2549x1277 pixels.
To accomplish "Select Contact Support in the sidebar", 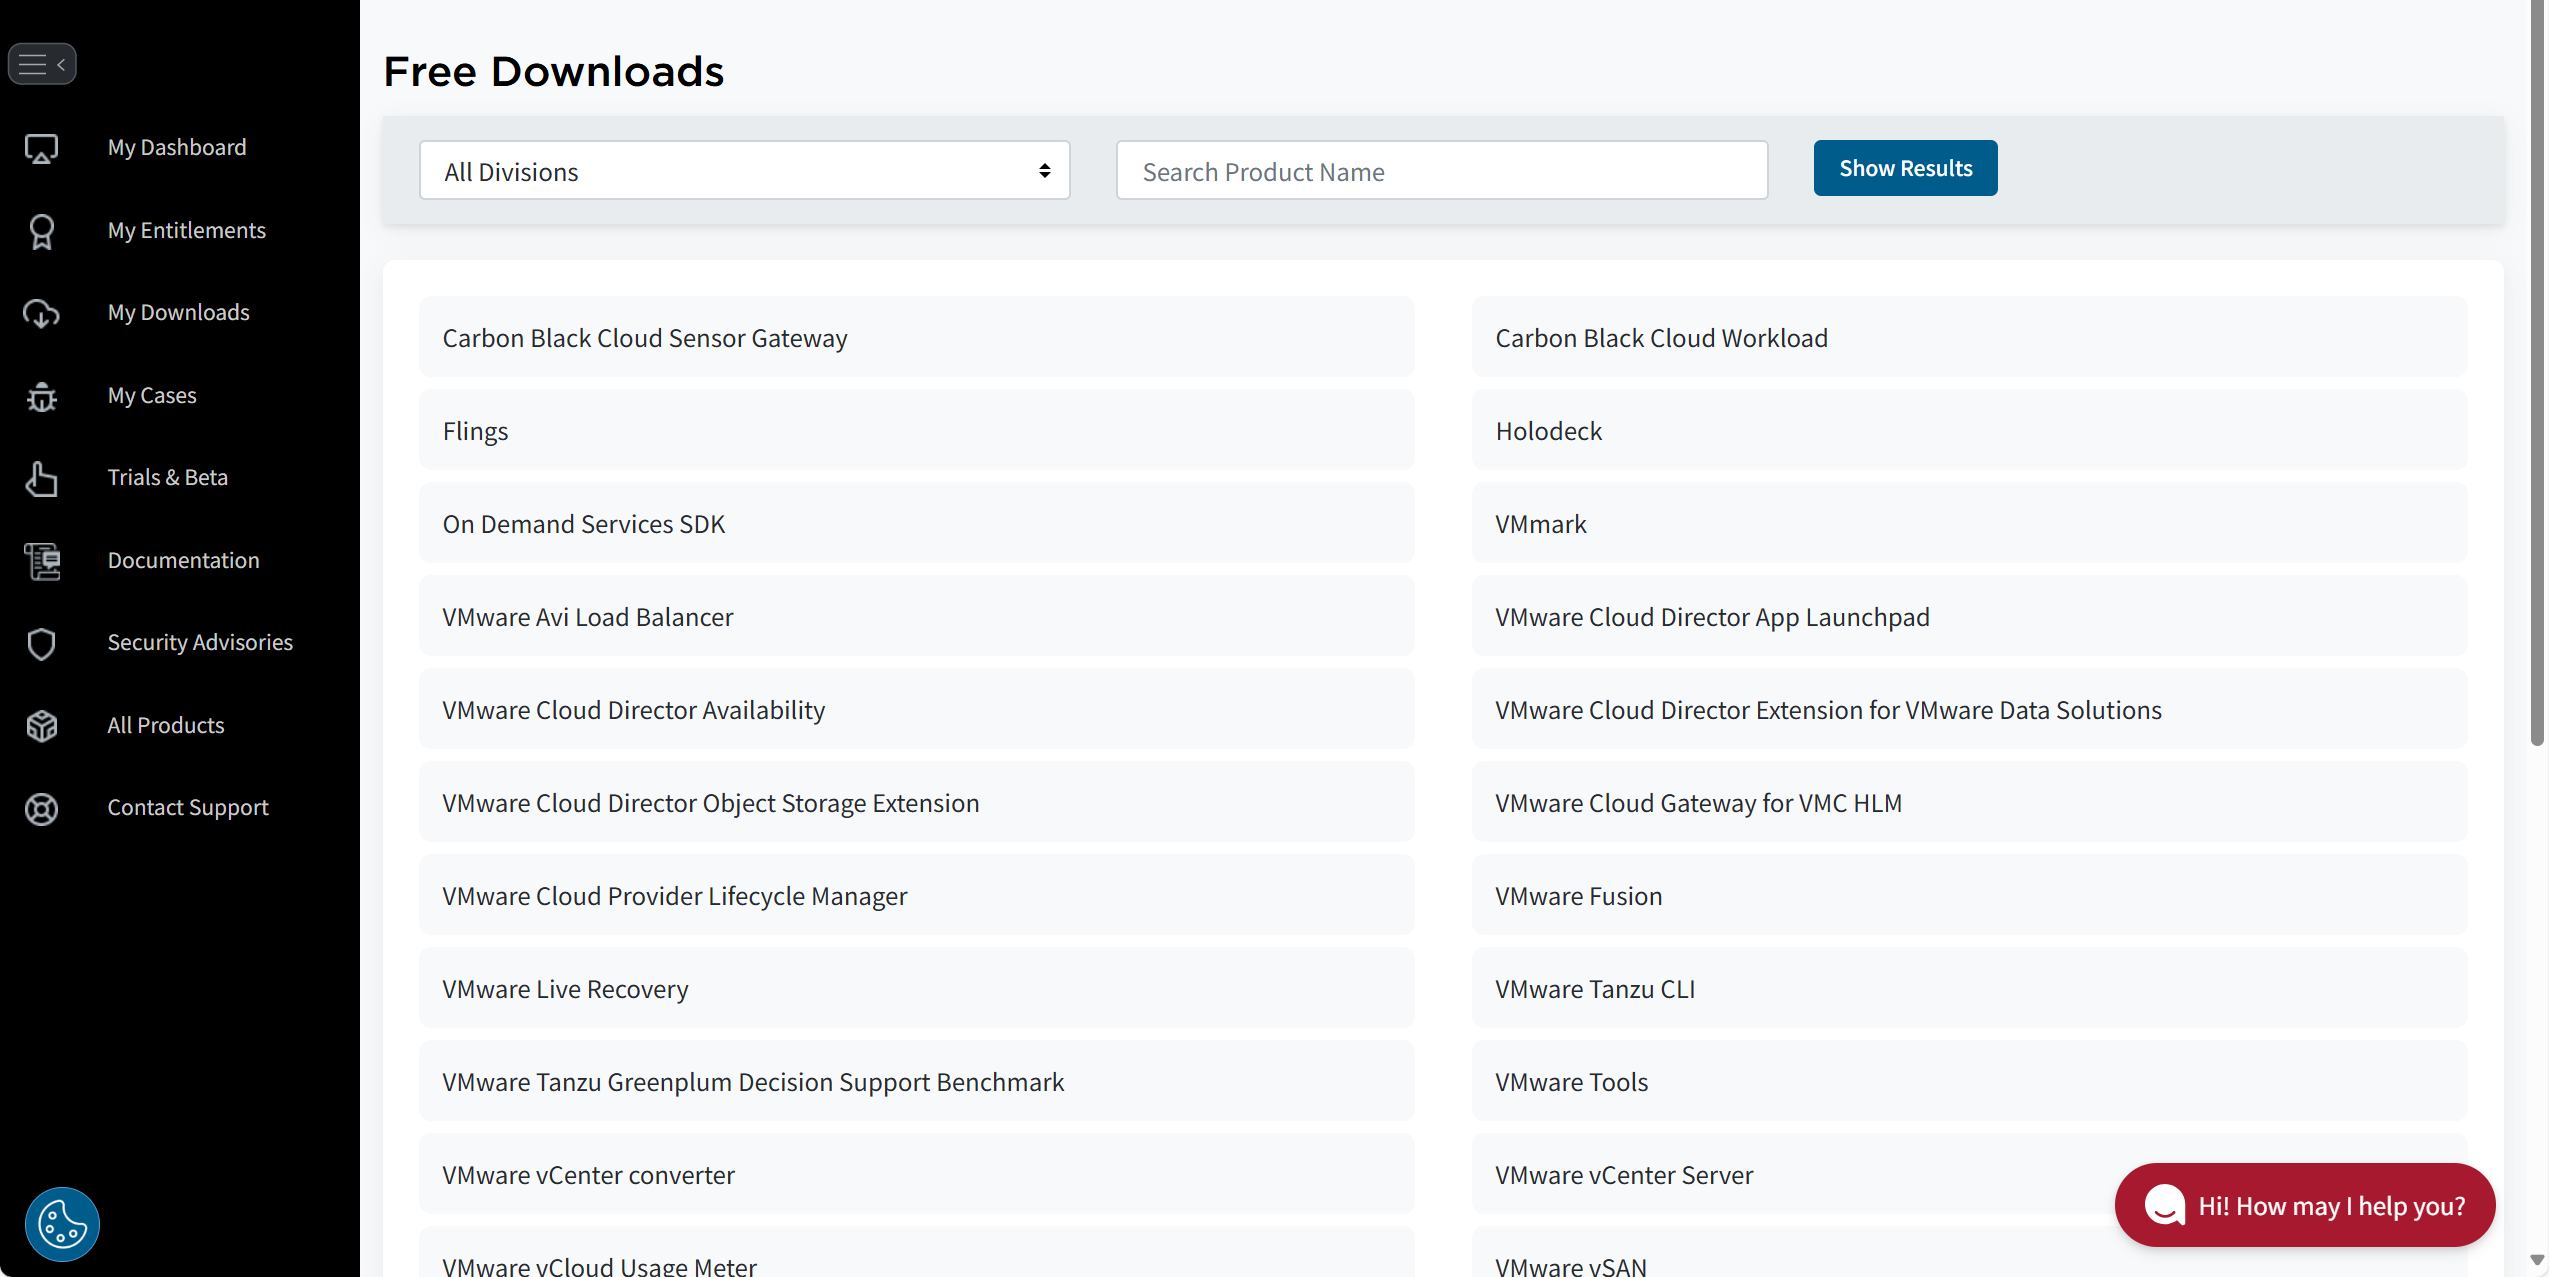I will [x=187, y=807].
